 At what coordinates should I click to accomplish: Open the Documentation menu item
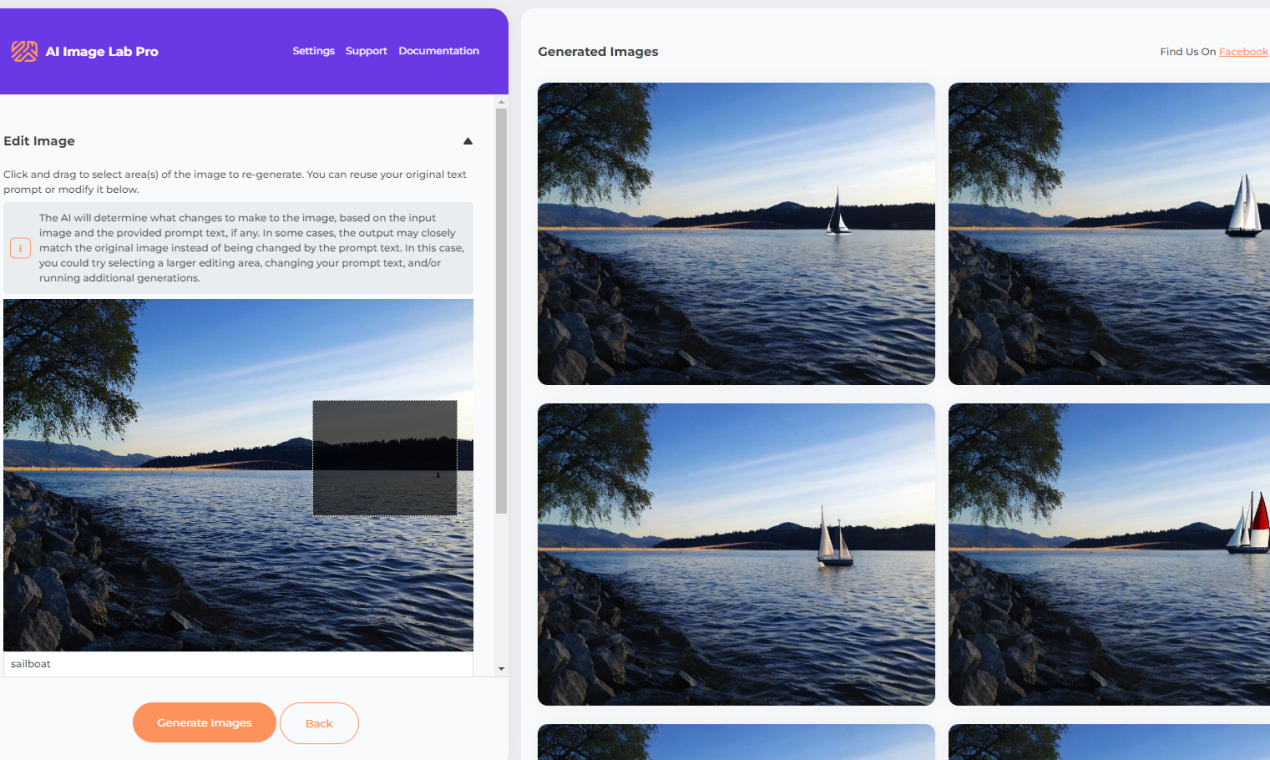point(439,51)
